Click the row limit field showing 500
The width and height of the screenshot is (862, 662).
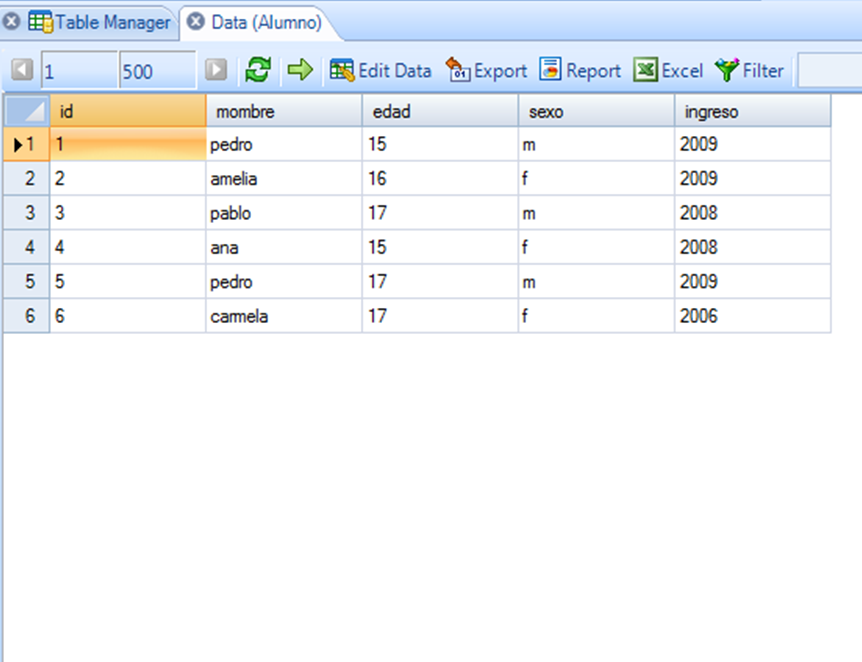[155, 70]
